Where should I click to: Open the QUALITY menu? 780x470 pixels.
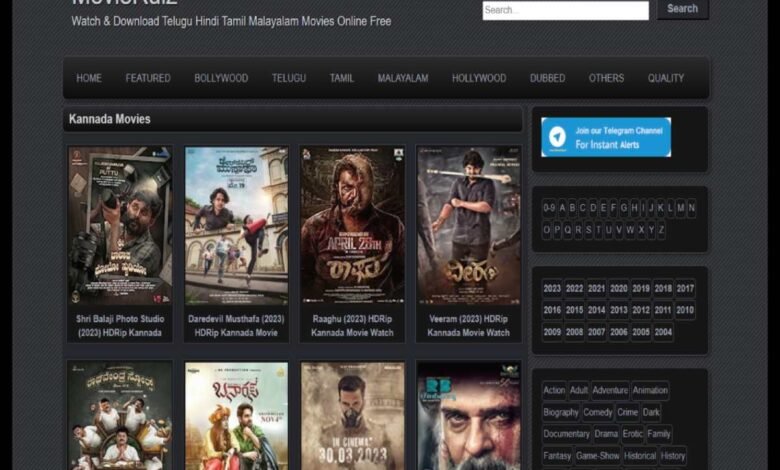coord(666,78)
